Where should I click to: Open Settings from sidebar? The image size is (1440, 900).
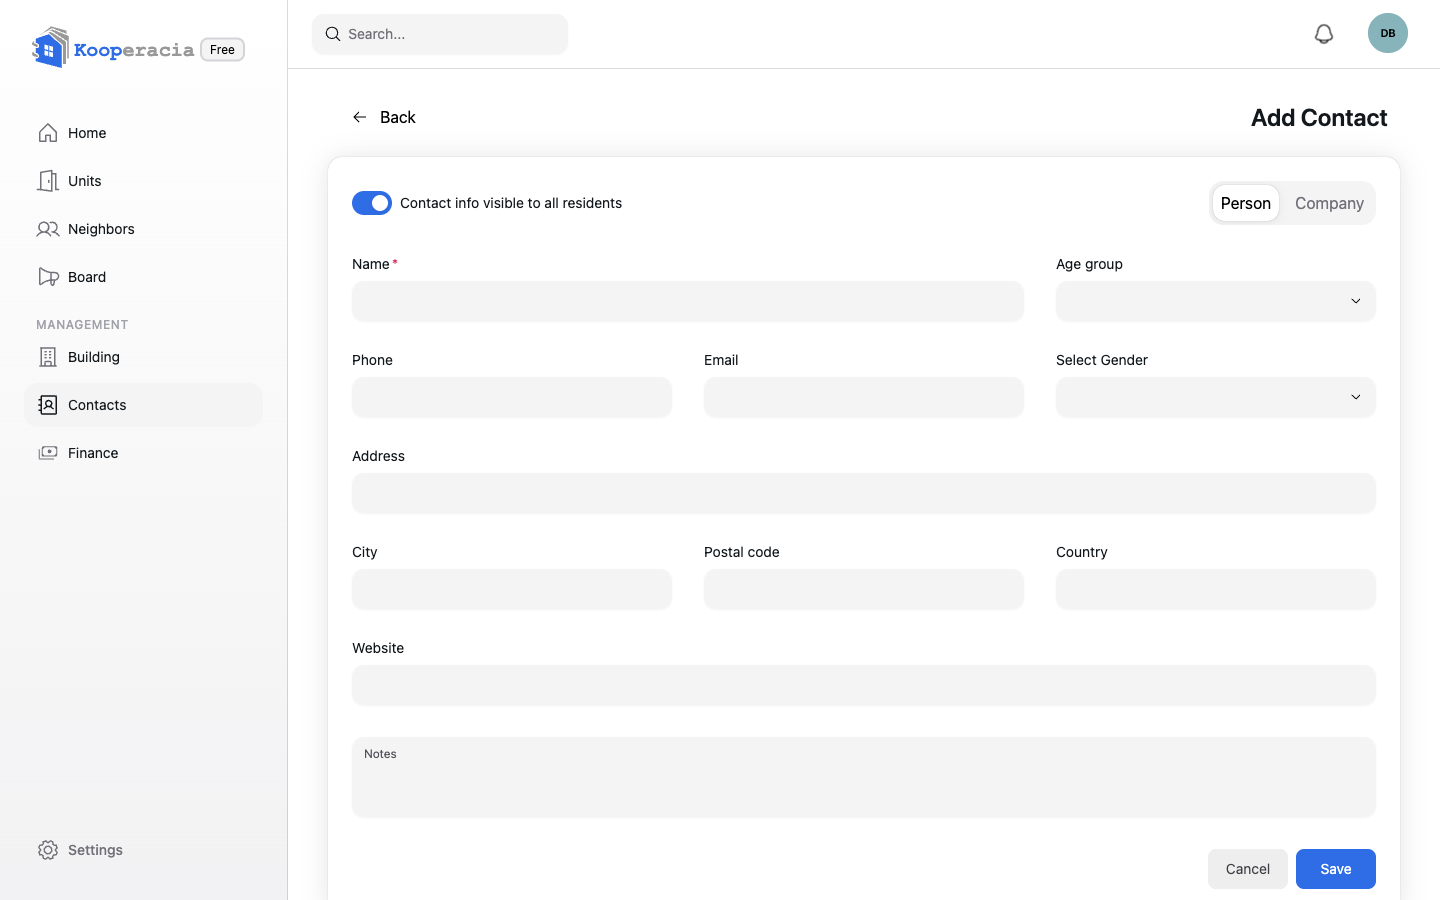coord(143,850)
